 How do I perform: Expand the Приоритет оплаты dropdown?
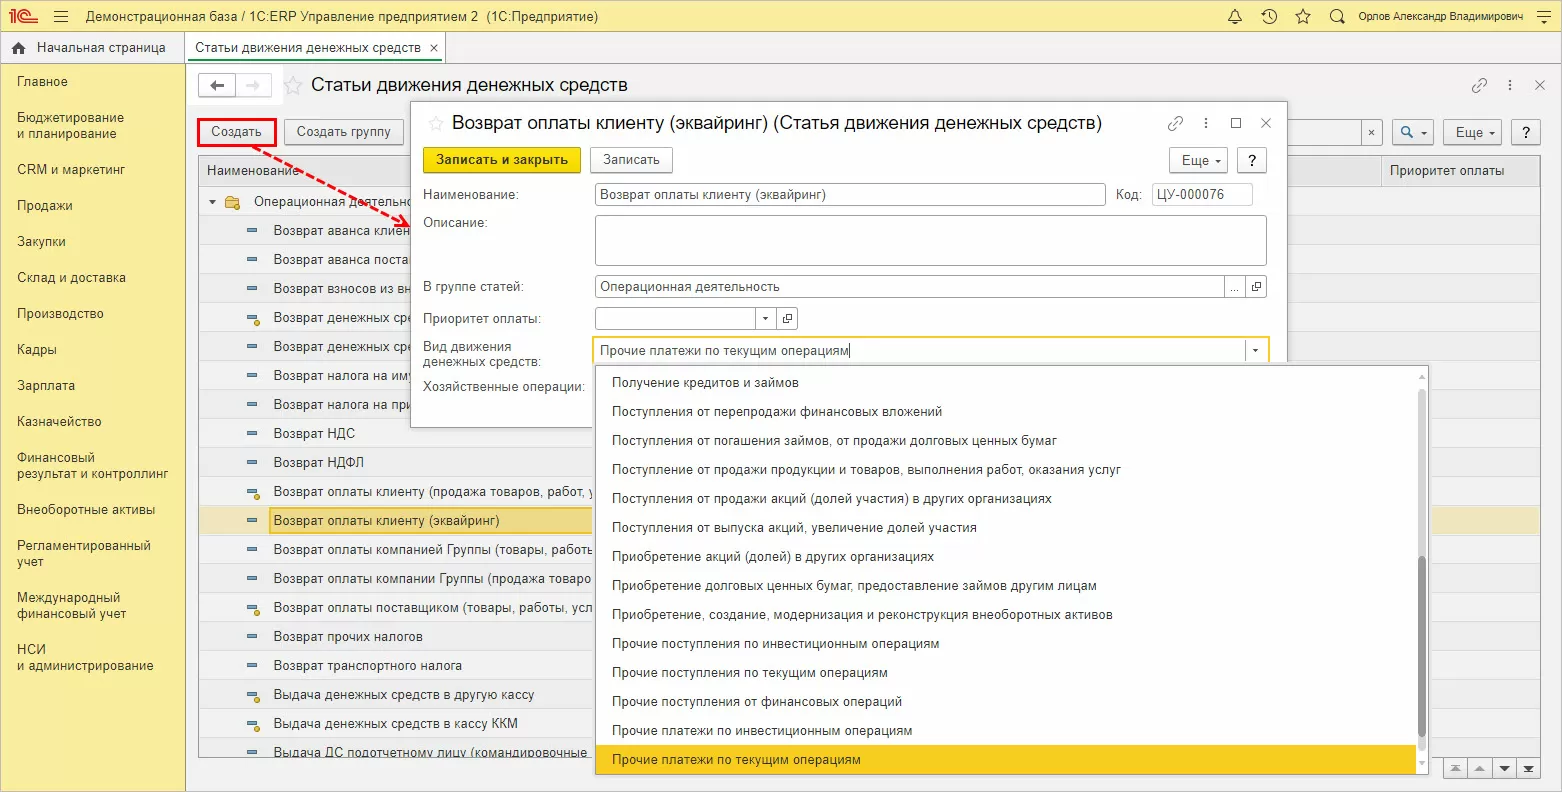coord(765,319)
